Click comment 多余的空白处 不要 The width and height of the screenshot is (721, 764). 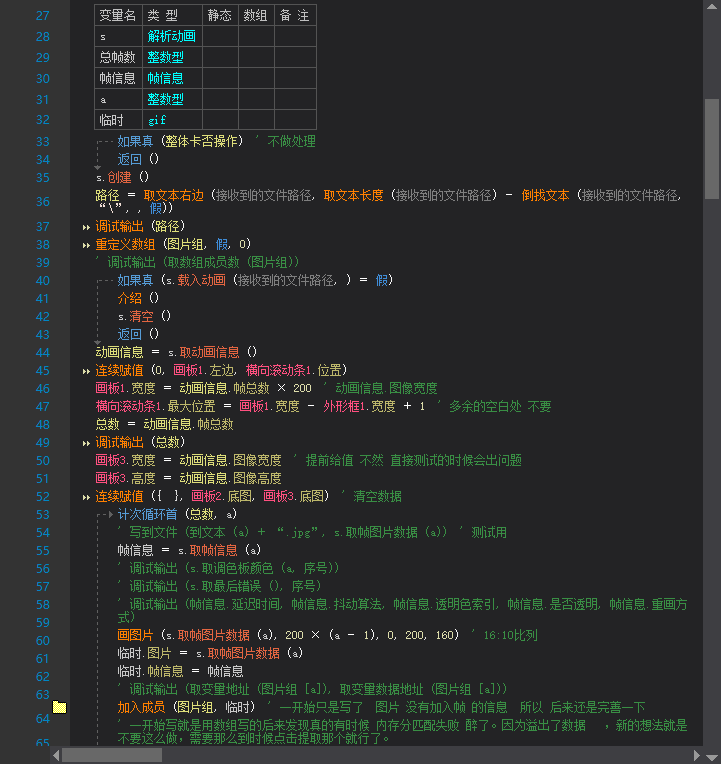pos(500,406)
